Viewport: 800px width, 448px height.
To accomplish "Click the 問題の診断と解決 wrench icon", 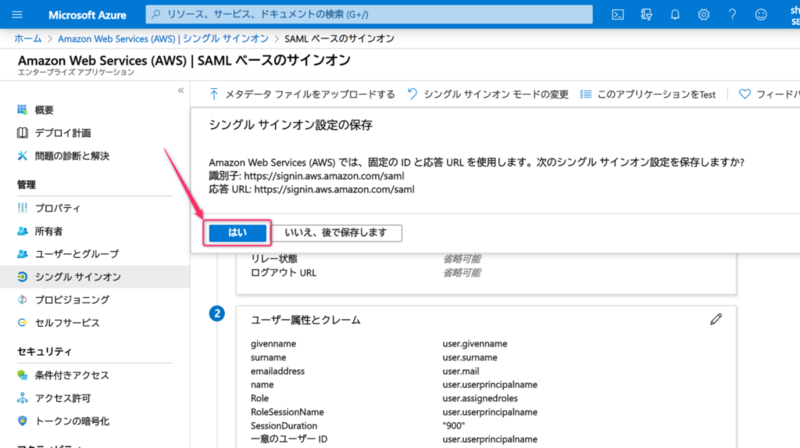I will [x=22, y=156].
